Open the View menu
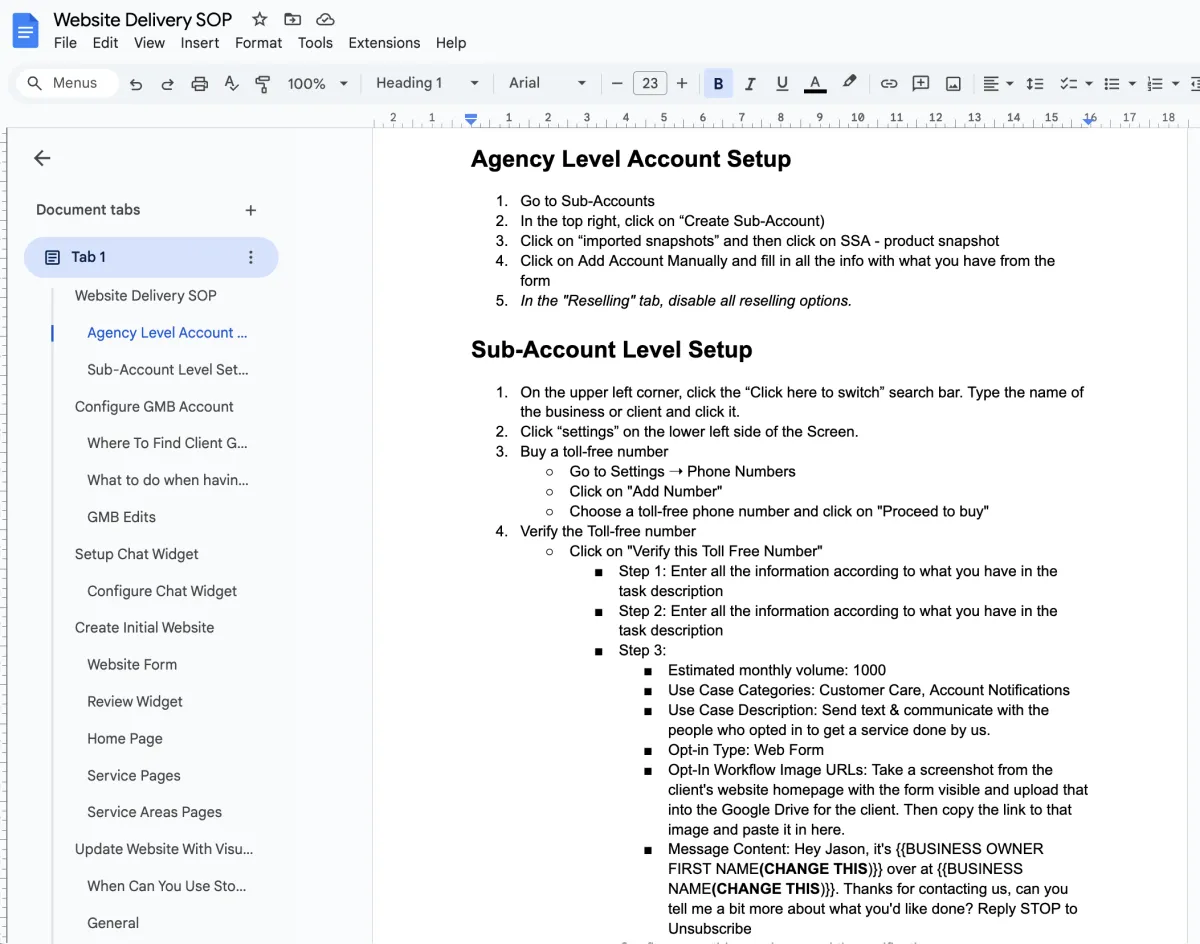 pyautogui.click(x=149, y=43)
